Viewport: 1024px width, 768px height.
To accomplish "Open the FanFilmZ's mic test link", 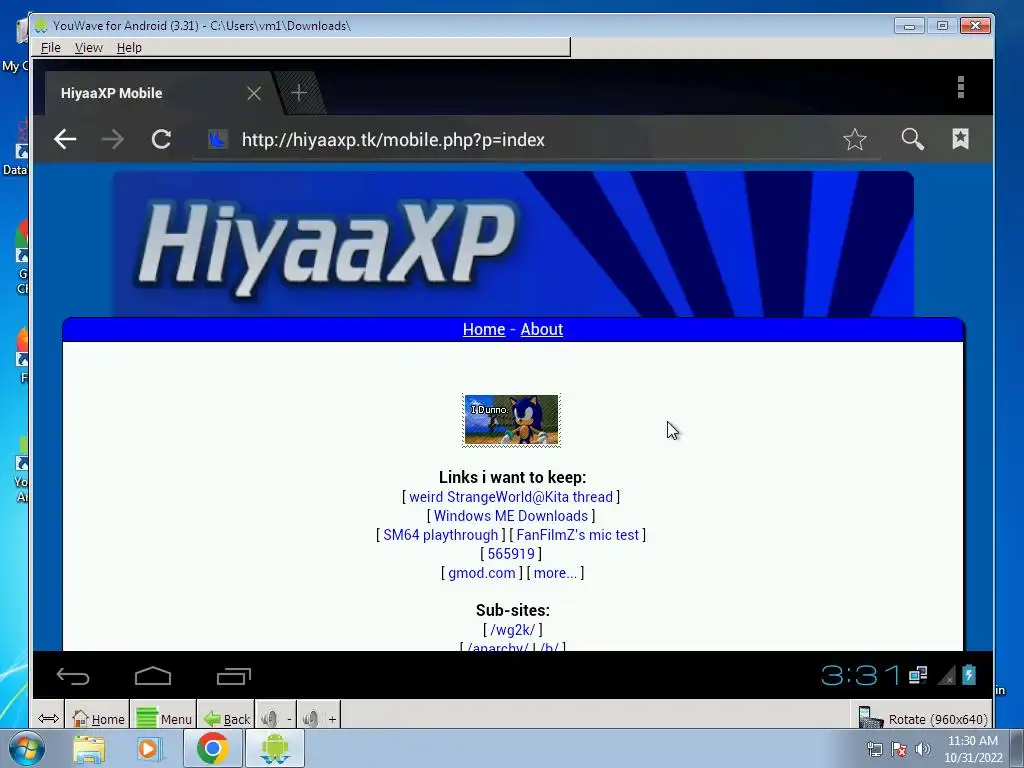I will pyautogui.click(x=577, y=535).
